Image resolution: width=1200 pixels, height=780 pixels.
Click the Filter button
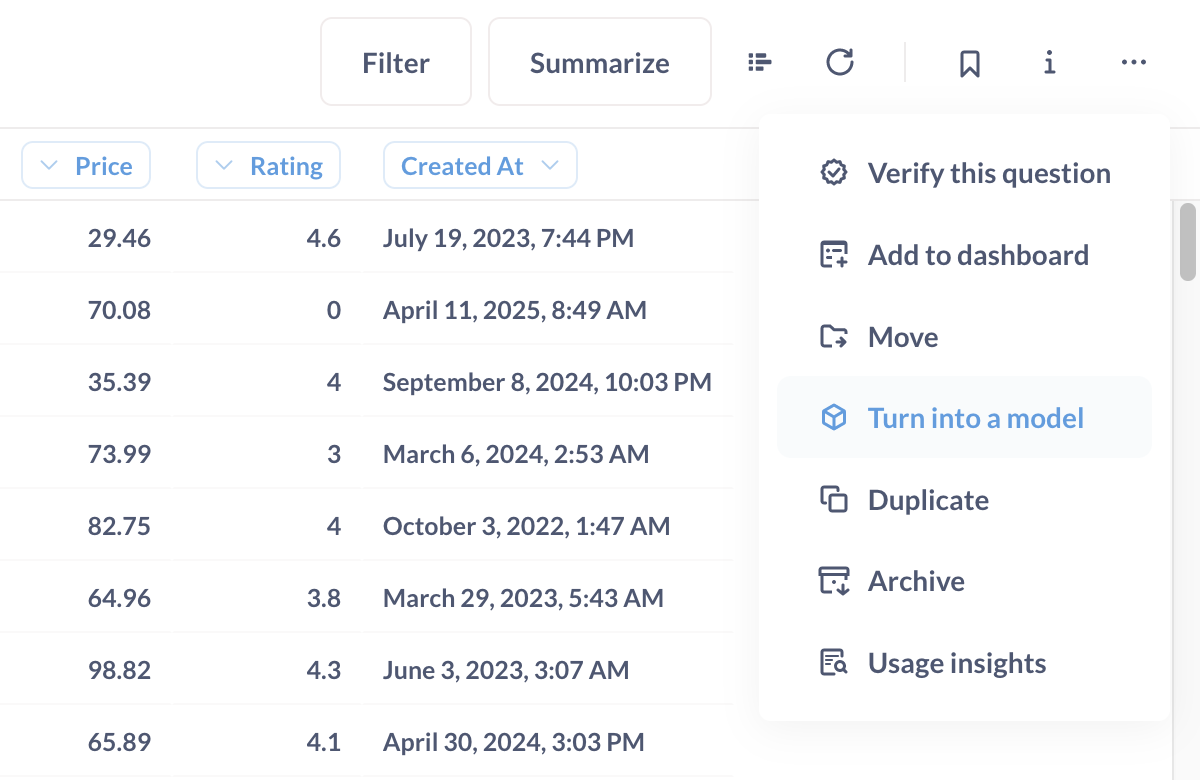coord(396,63)
